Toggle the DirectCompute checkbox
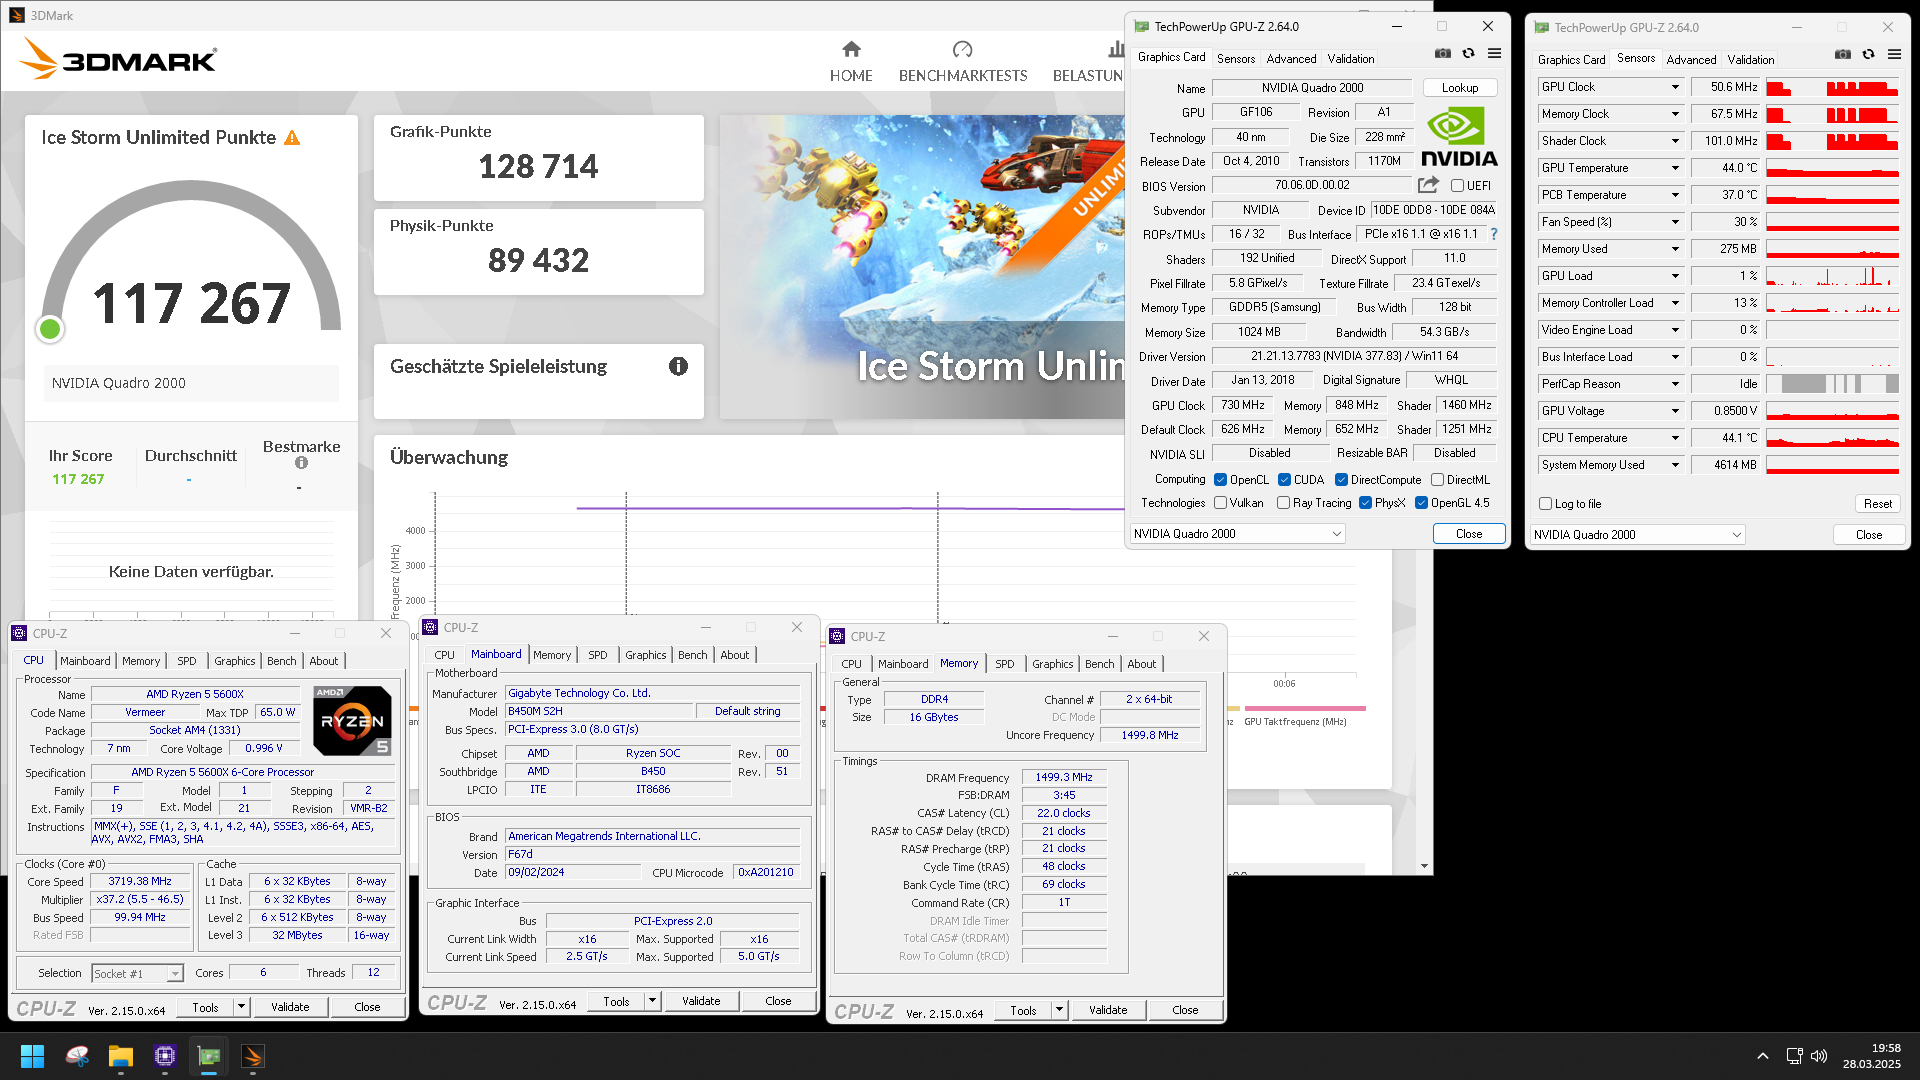This screenshot has width=1920, height=1080. click(x=1341, y=480)
